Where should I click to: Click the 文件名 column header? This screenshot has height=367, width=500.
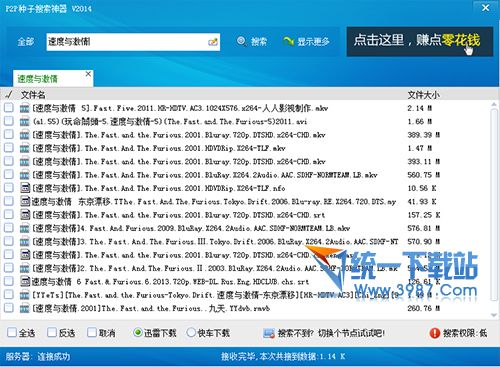click(33, 95)
